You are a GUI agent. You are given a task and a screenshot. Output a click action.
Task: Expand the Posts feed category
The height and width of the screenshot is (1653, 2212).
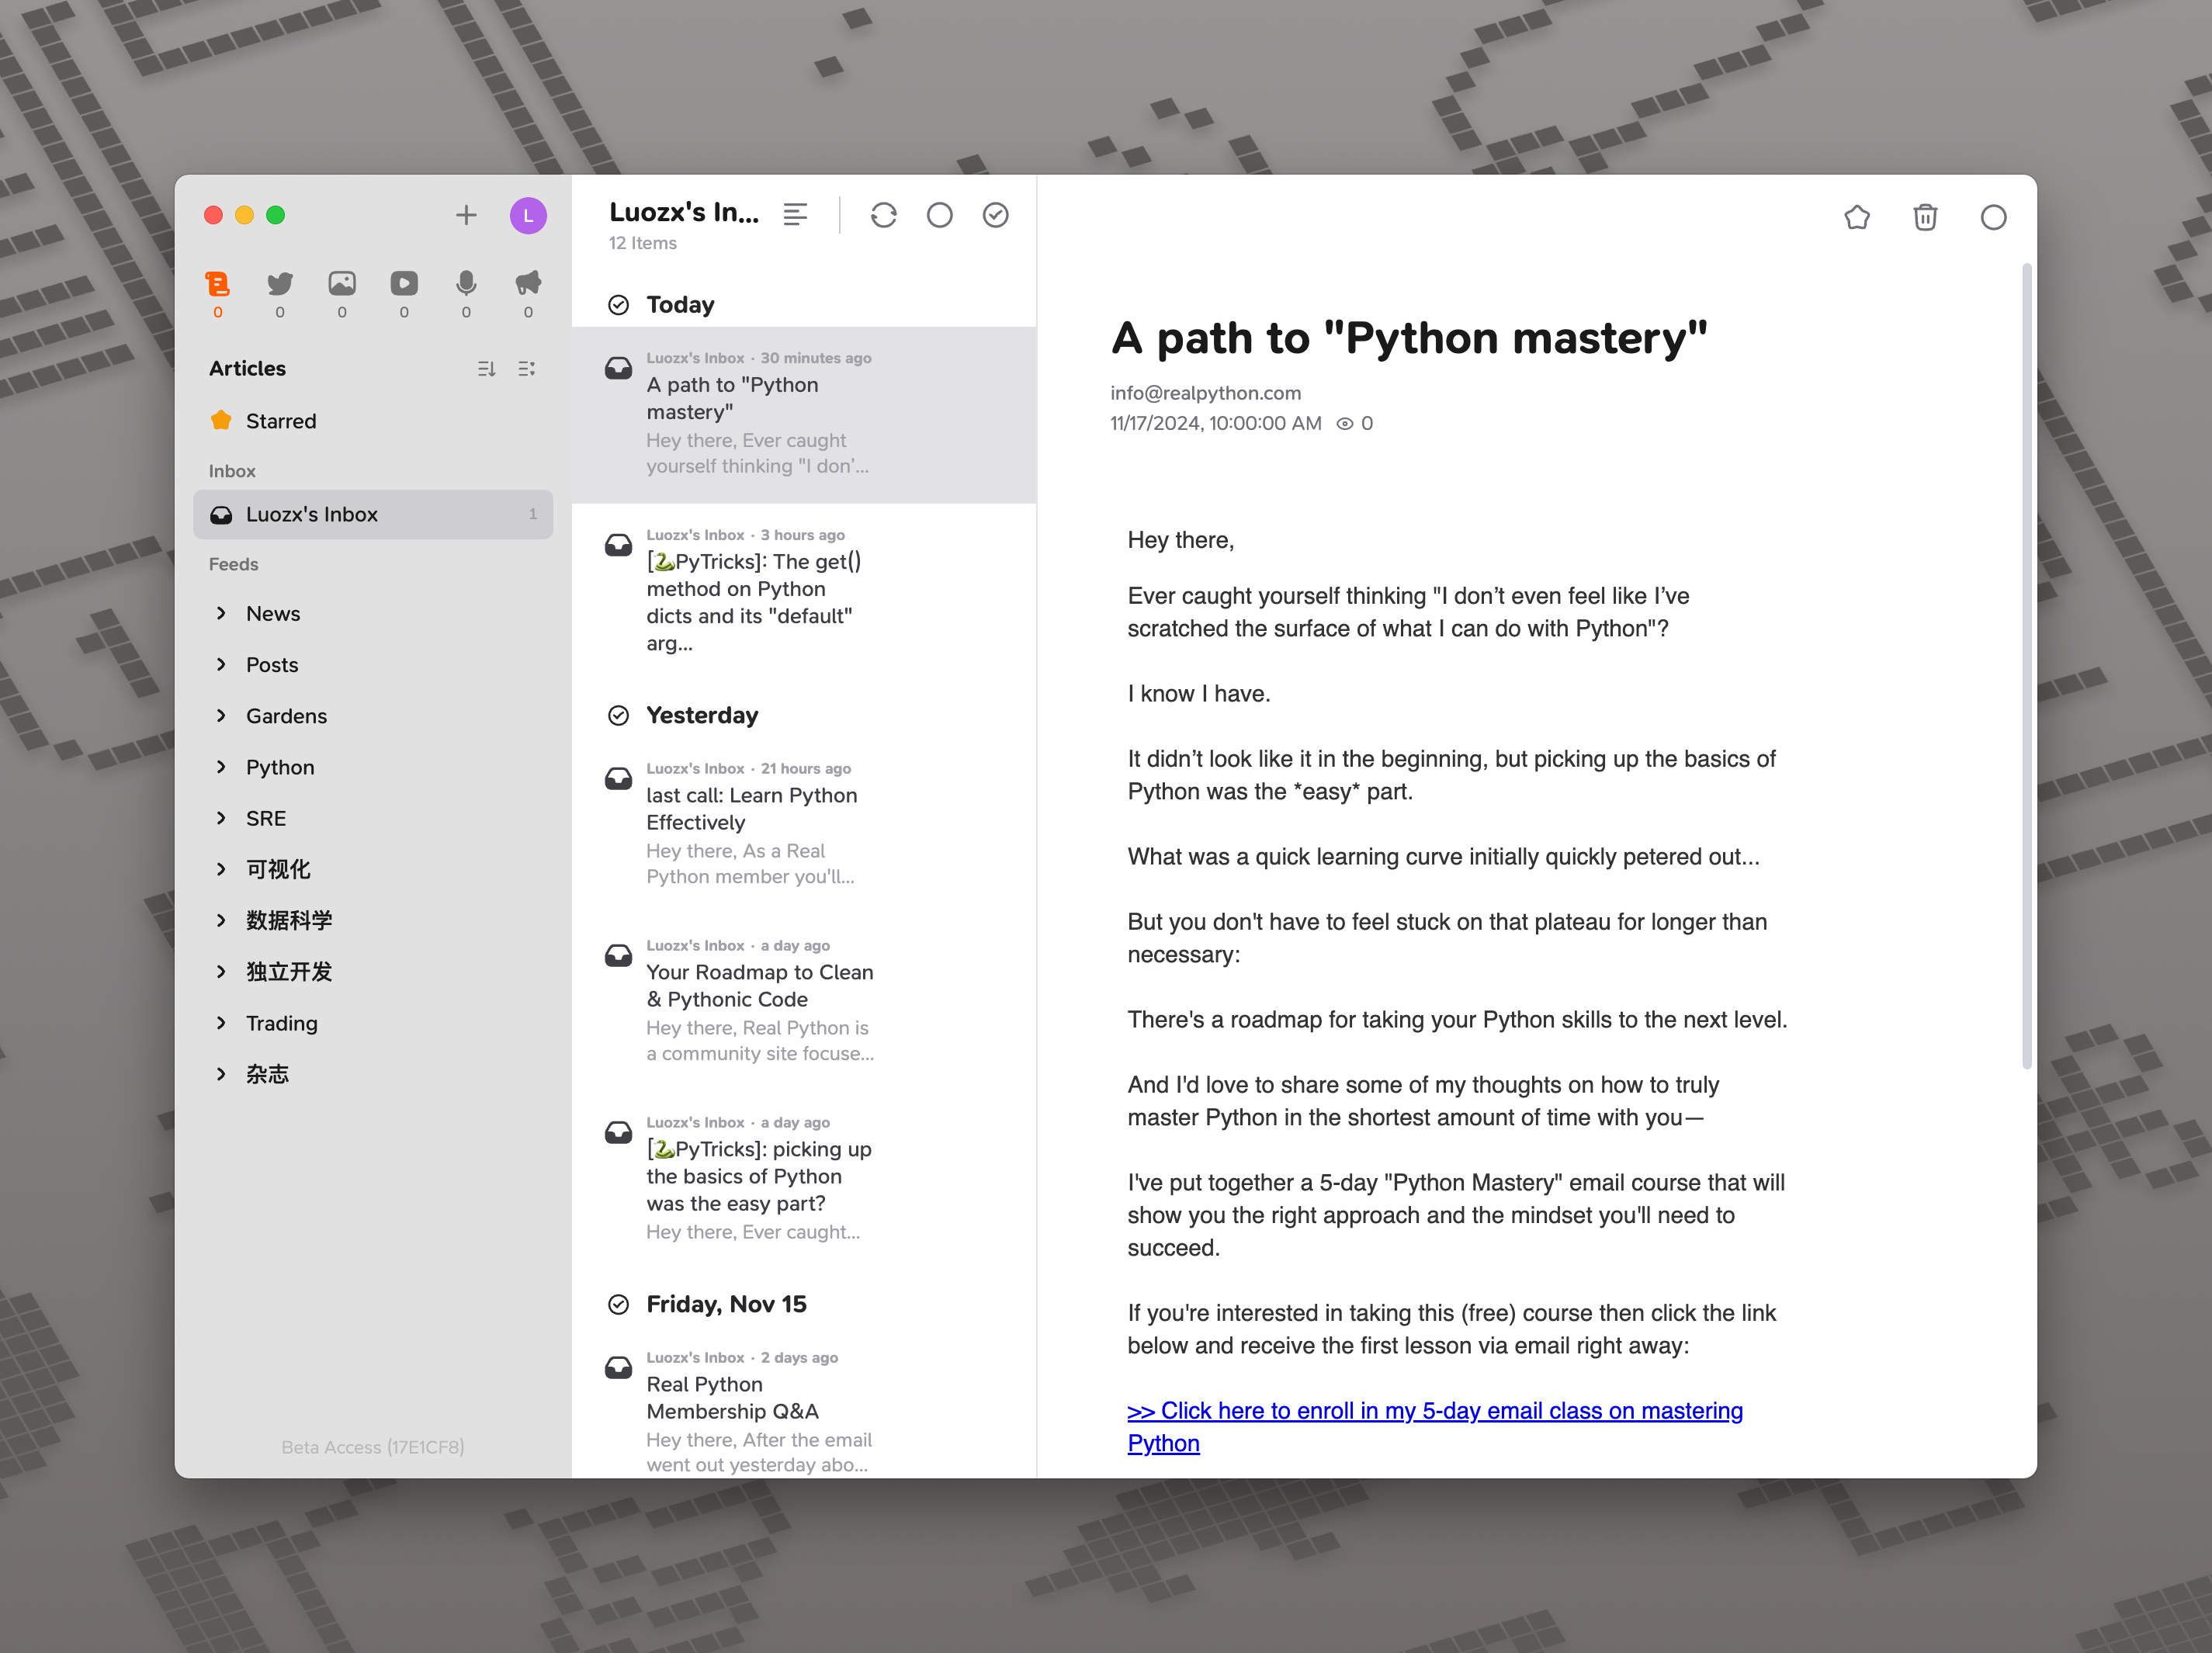222,665
